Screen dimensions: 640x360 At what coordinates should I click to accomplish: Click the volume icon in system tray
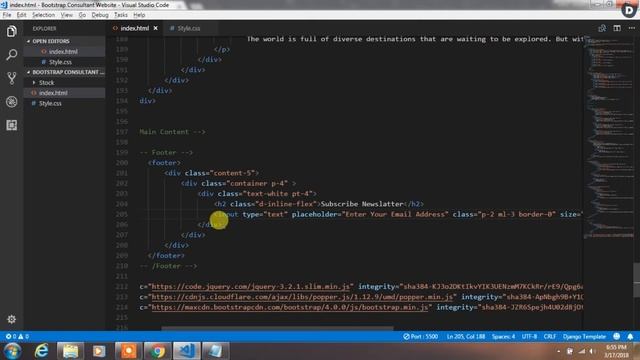point(591,351)
